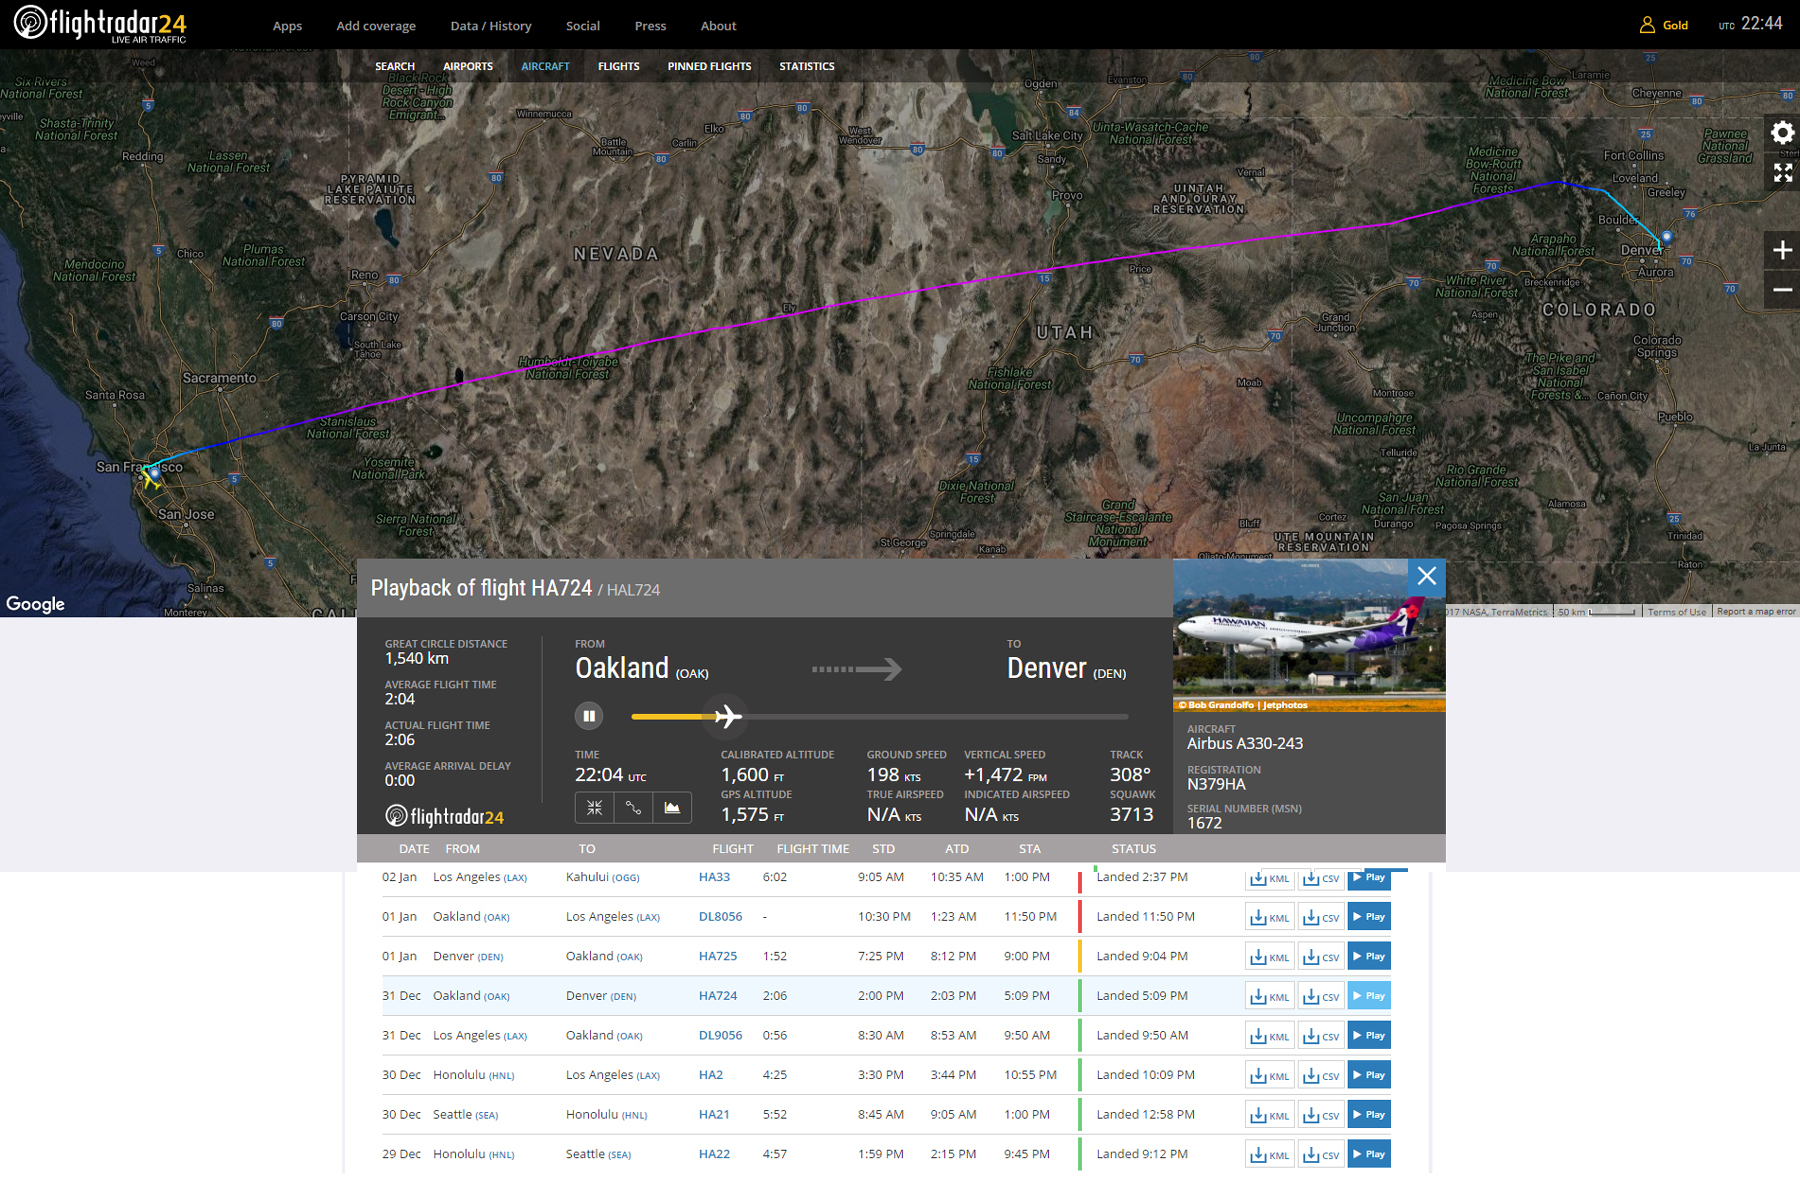Play the HA725 Denver to Oakland flight
1800x1178 pixels.
tap(1369, 956)
